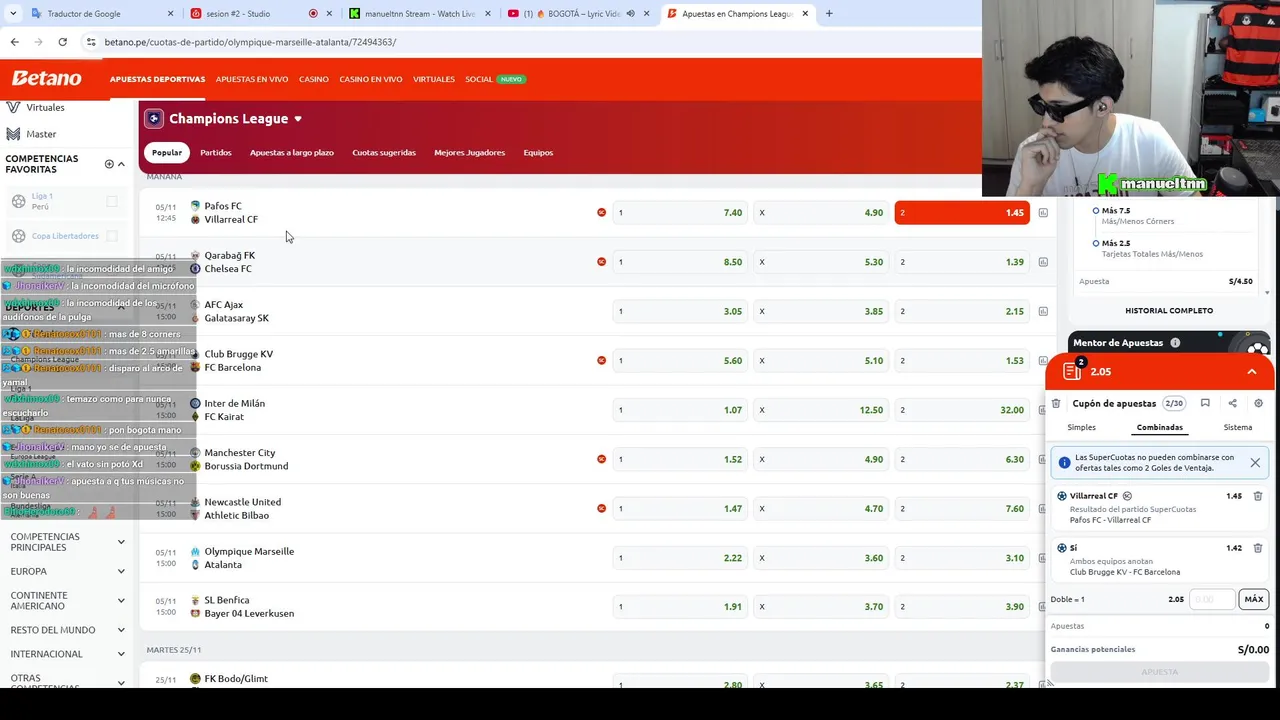
Task: Save bet slip with bookmark icon
Action: pos(1205,403)
